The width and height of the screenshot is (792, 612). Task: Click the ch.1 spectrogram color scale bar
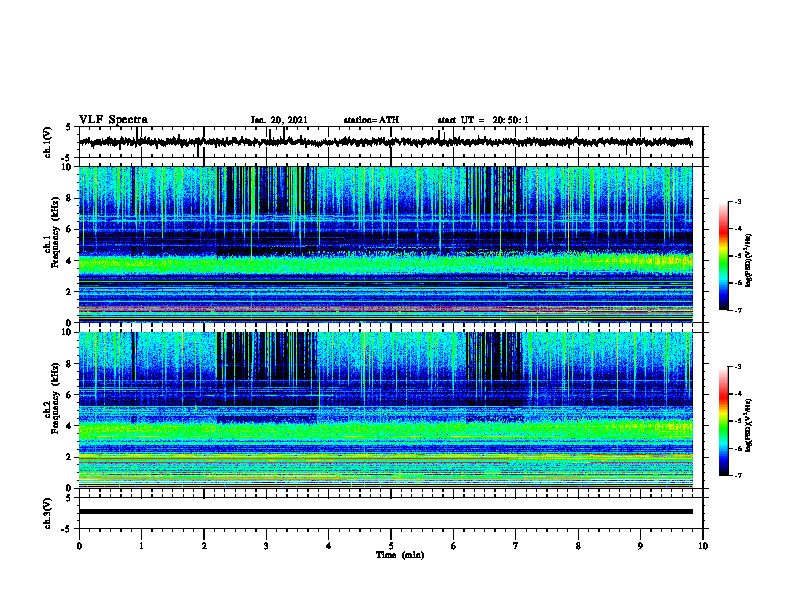pyautogui.click(x=724, y=256)
